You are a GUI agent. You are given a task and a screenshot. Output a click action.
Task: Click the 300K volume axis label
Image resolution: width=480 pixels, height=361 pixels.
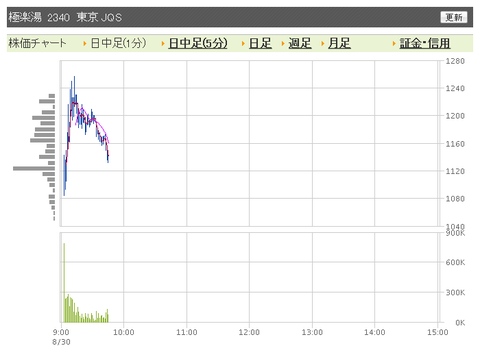pos(455,293)
